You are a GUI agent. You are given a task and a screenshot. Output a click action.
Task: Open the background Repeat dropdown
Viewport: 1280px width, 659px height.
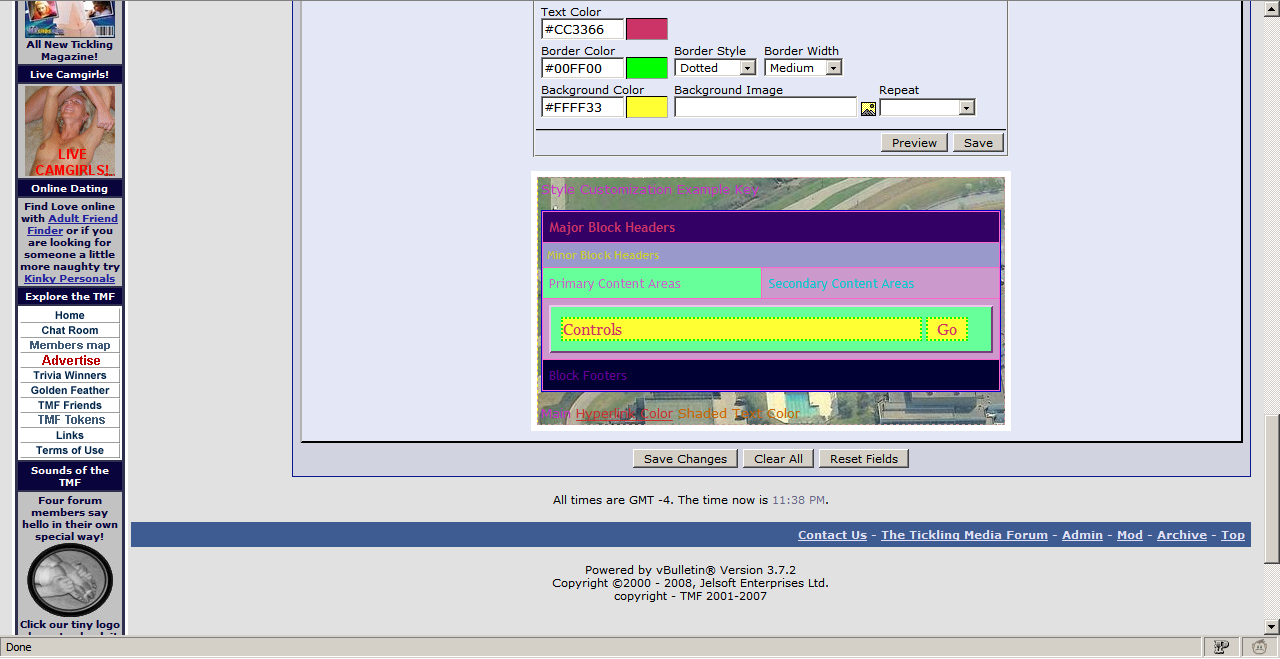pos(926,107)
